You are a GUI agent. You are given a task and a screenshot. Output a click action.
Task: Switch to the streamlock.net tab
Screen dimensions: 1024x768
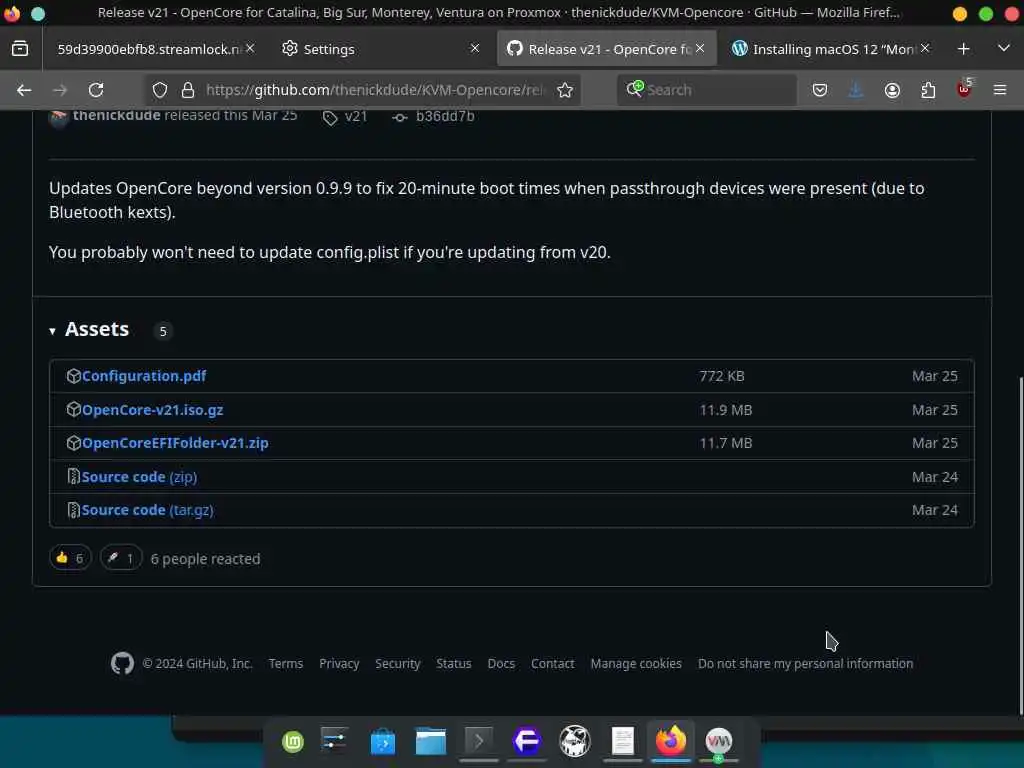pos(148,49)
